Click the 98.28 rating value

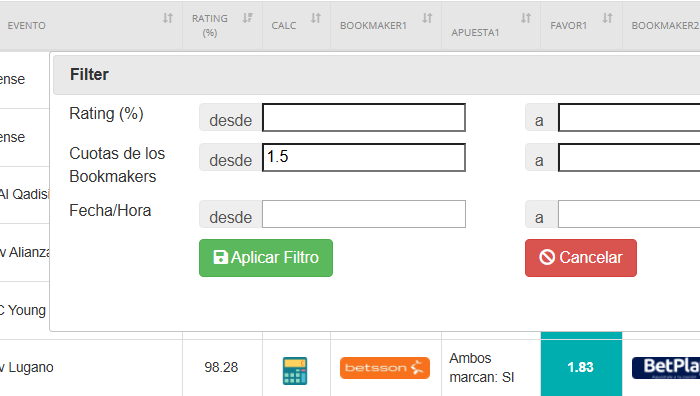click(221, 367)
